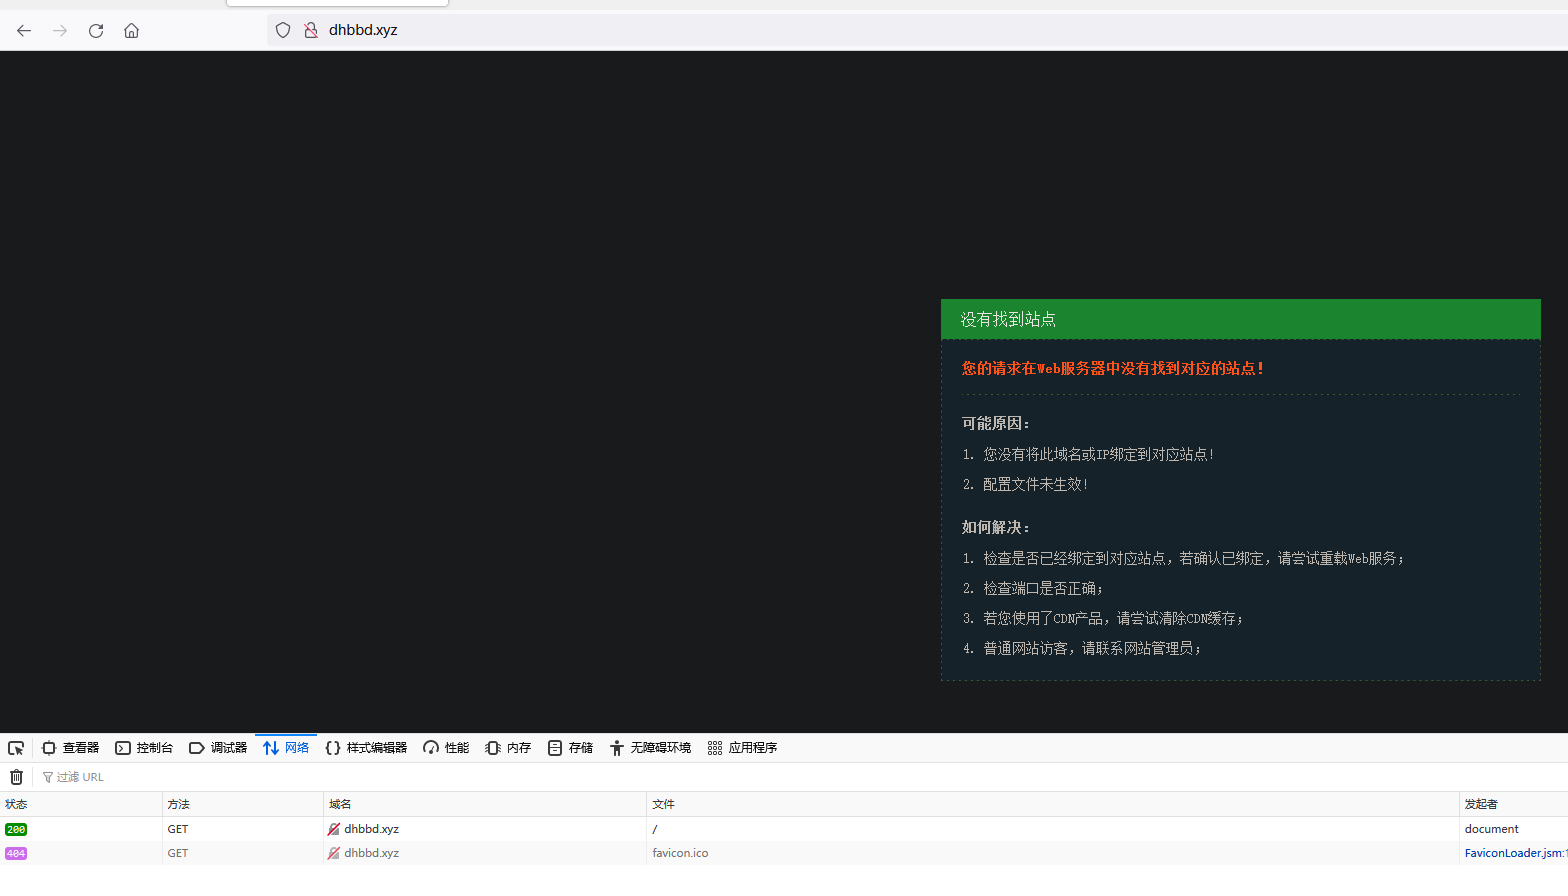Open the 存储 storage tab
1568x896 pixels.
point(570,748)
